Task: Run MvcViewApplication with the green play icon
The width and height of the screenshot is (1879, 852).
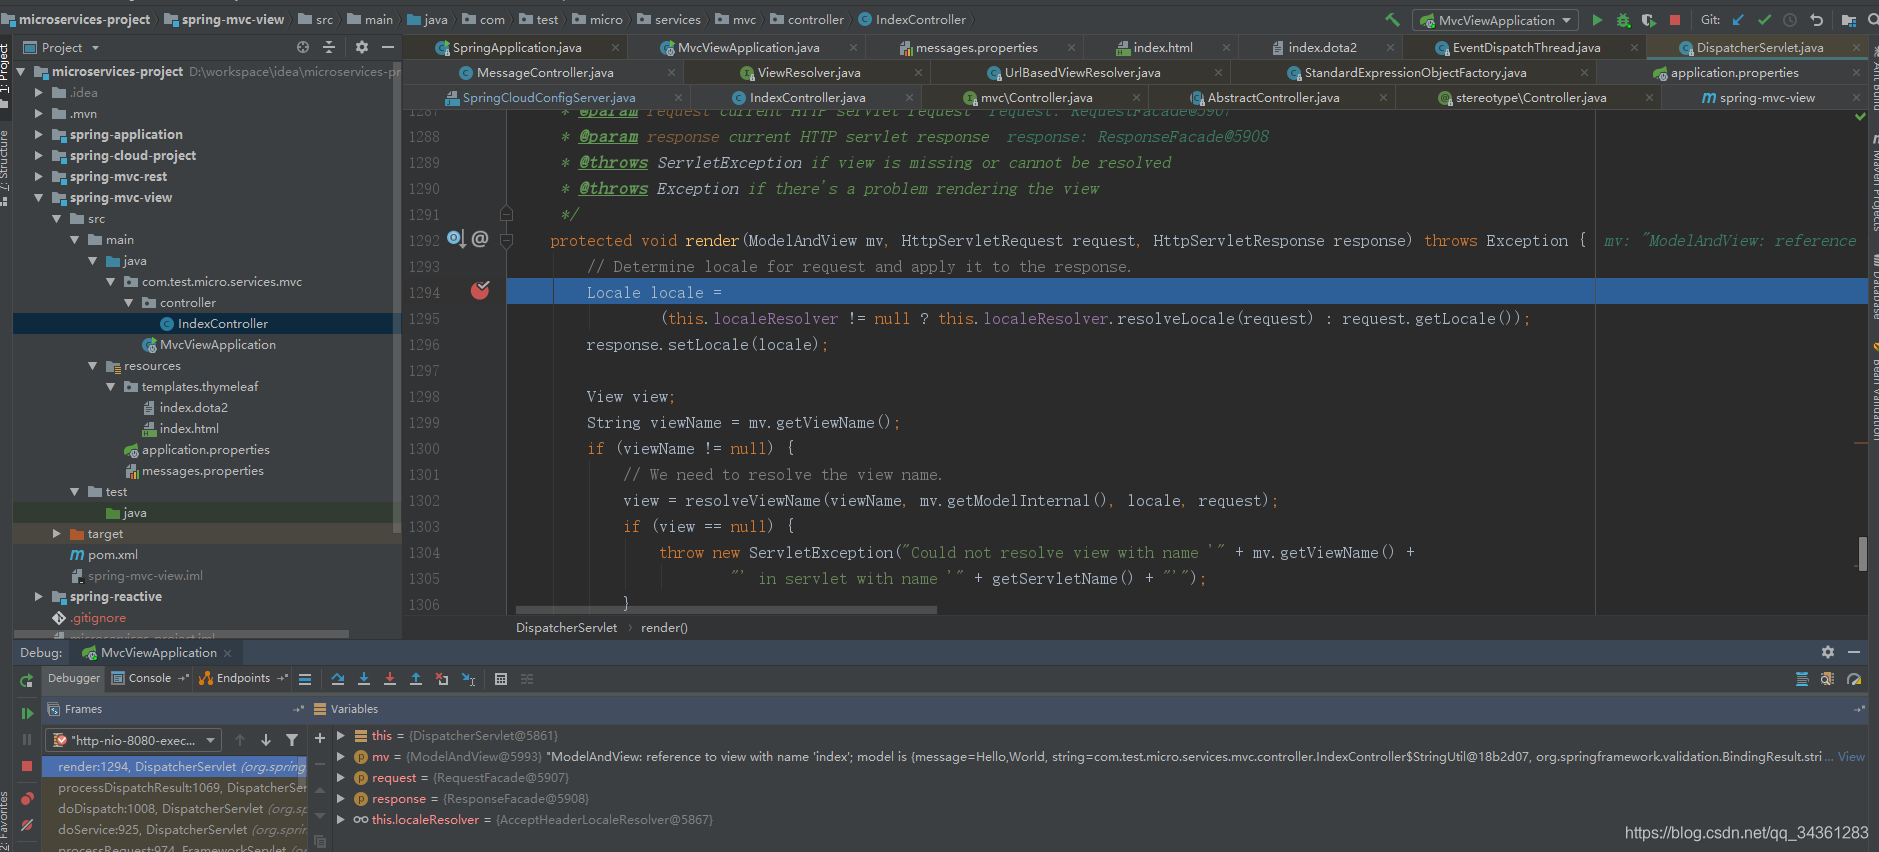Action: pos(1597,20)
